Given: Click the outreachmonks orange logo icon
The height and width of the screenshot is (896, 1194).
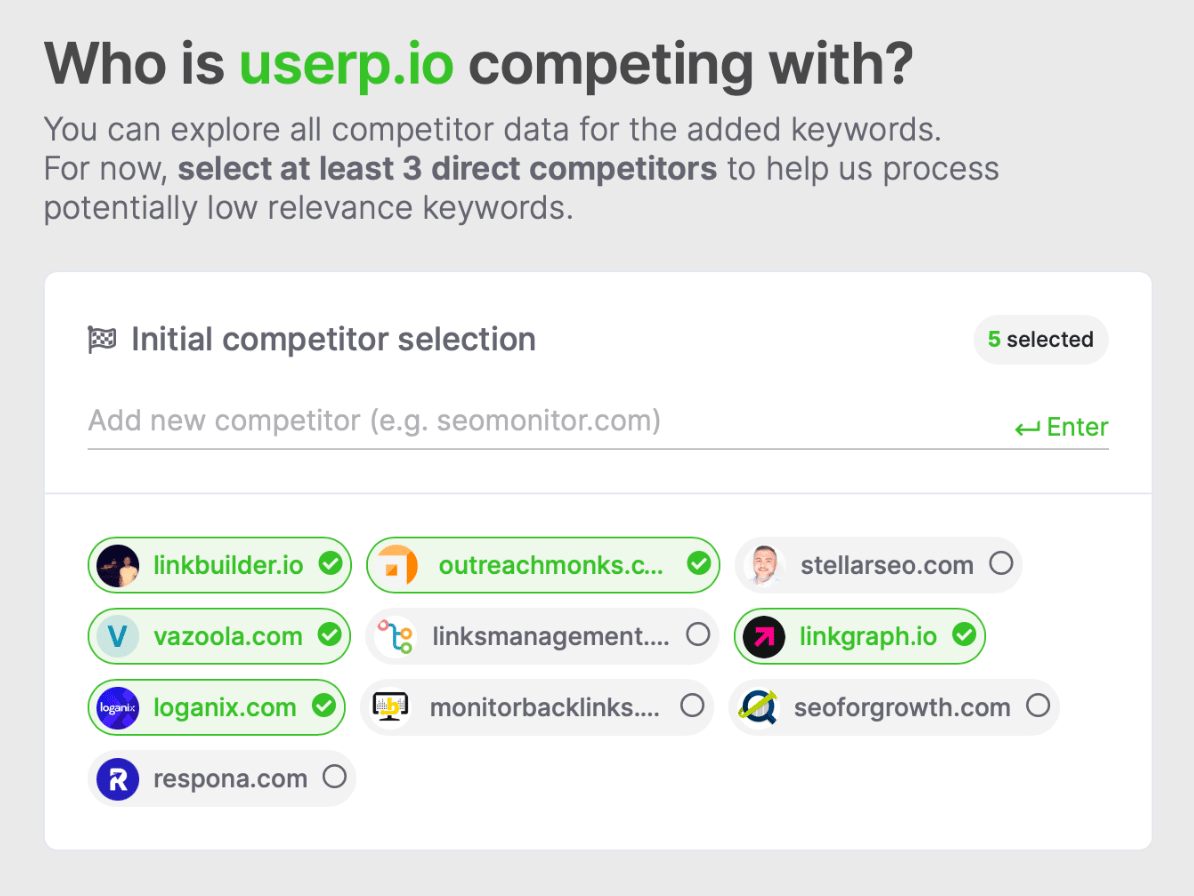Looking at the screenshot, I should click(397, 566).
